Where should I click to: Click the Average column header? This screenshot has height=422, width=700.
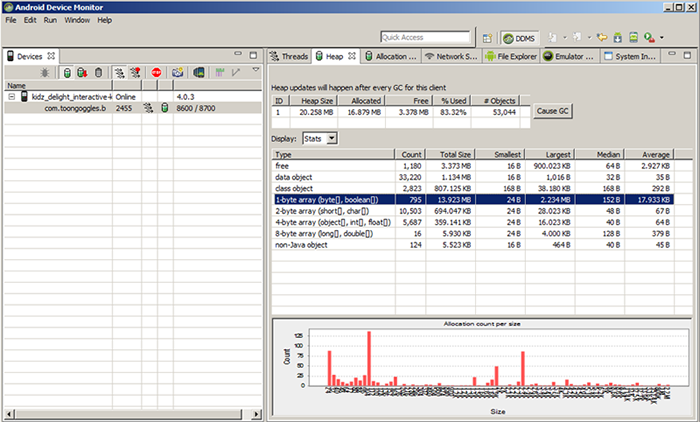click(x=650, y=155)
